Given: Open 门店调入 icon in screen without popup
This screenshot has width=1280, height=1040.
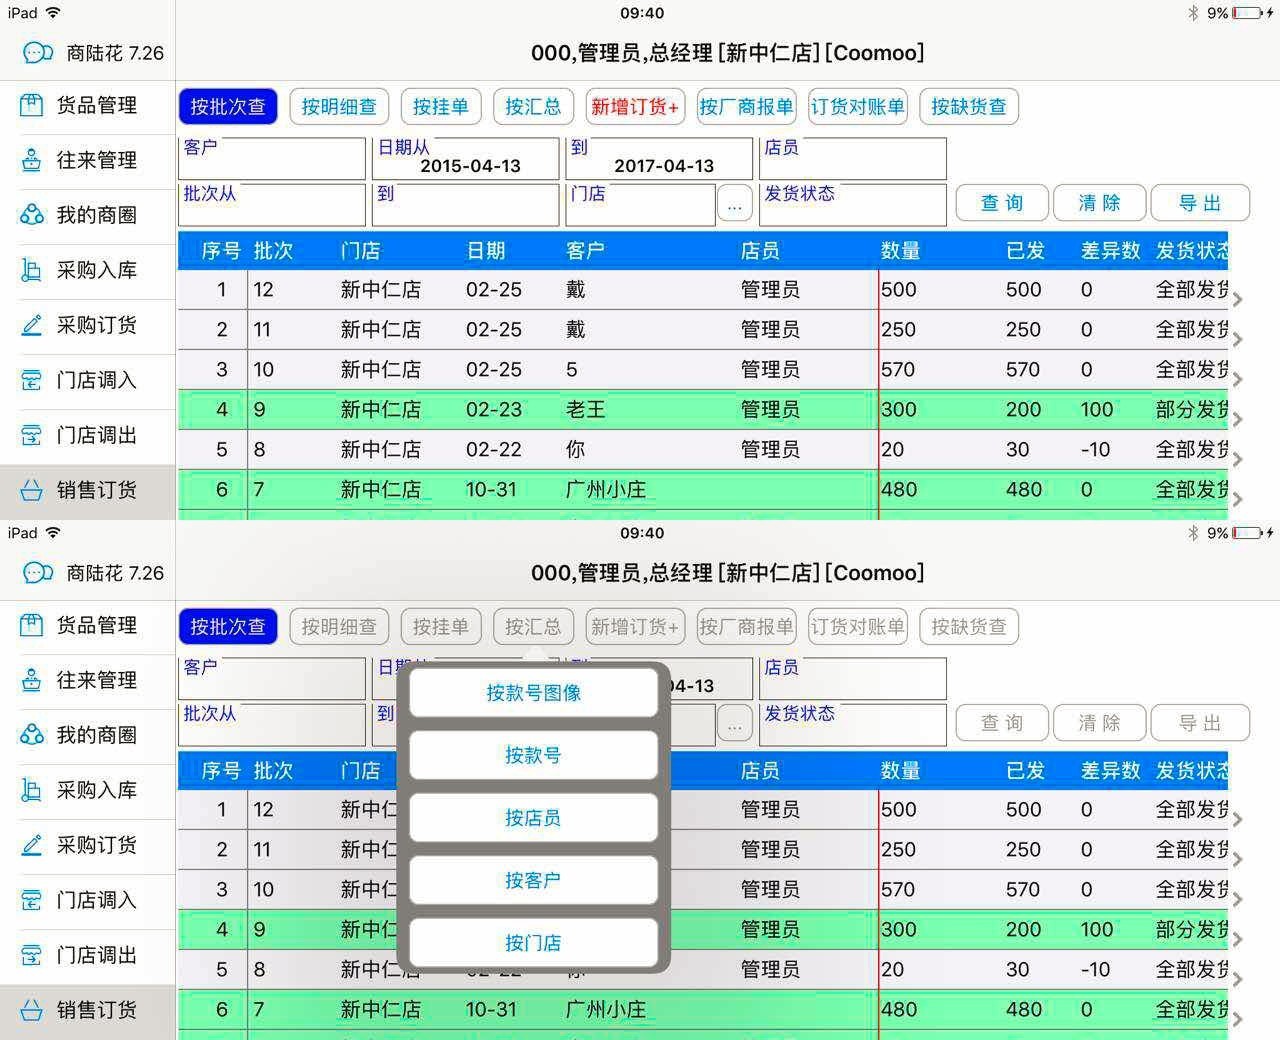Looking at the screenshot, I should [32, 380].
